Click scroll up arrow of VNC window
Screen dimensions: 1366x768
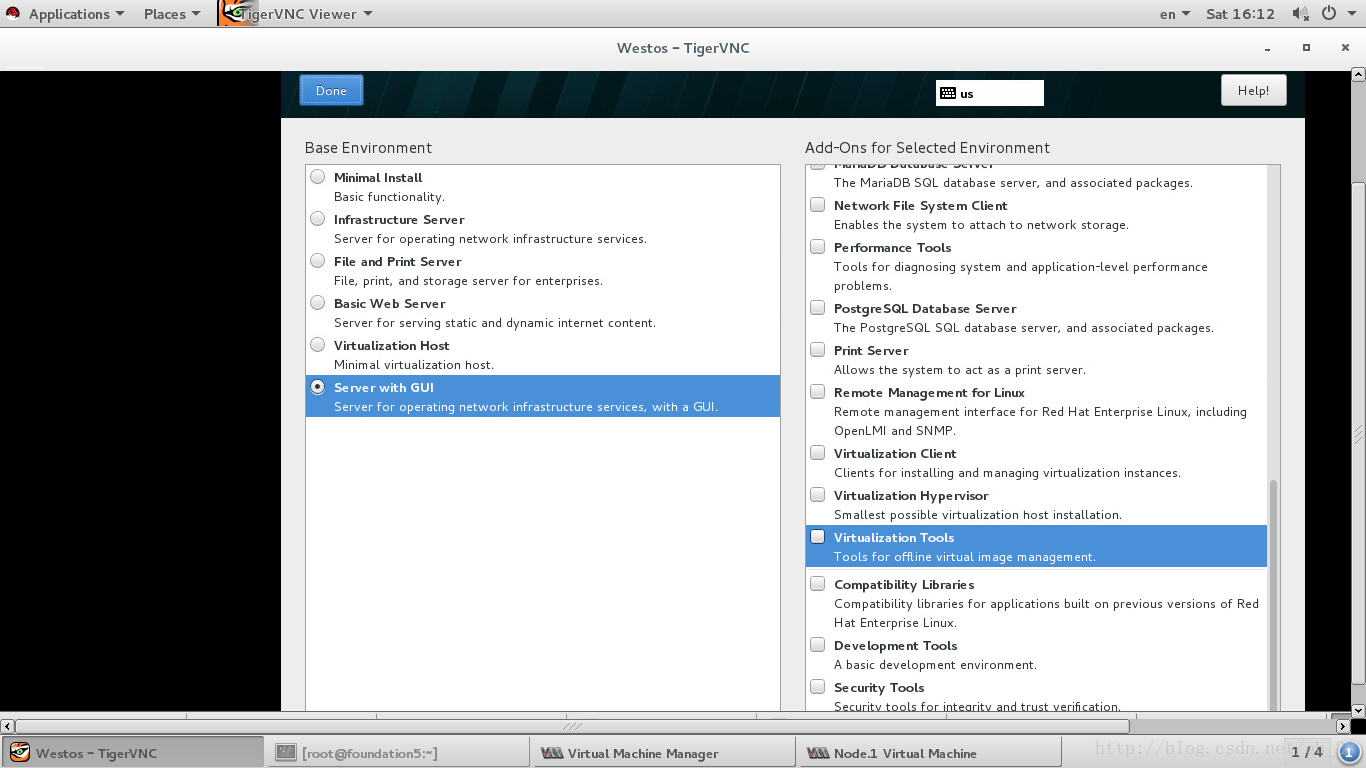(1358, 74)
